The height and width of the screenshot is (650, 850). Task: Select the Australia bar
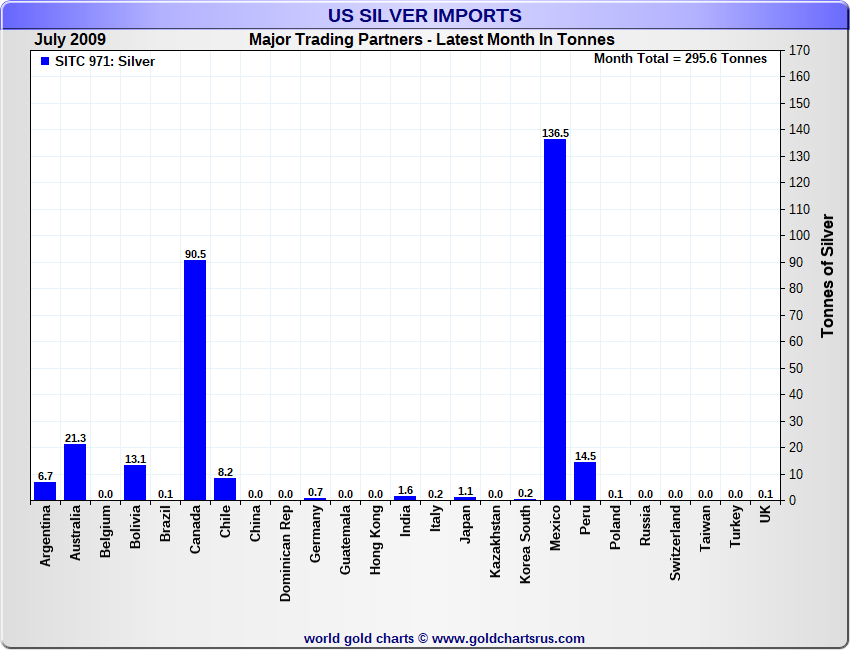tap(75, 472)
